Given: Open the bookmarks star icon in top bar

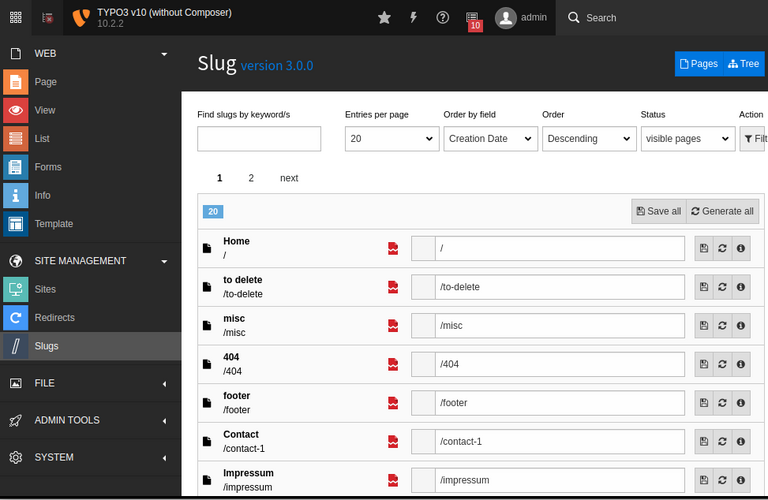Looking at the screenshot, I should tap(385, 17).
